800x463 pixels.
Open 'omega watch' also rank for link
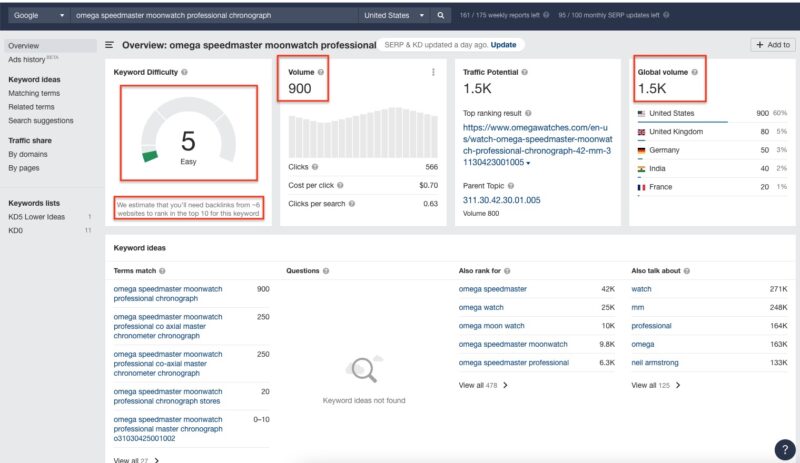click(x=481, y=307)
